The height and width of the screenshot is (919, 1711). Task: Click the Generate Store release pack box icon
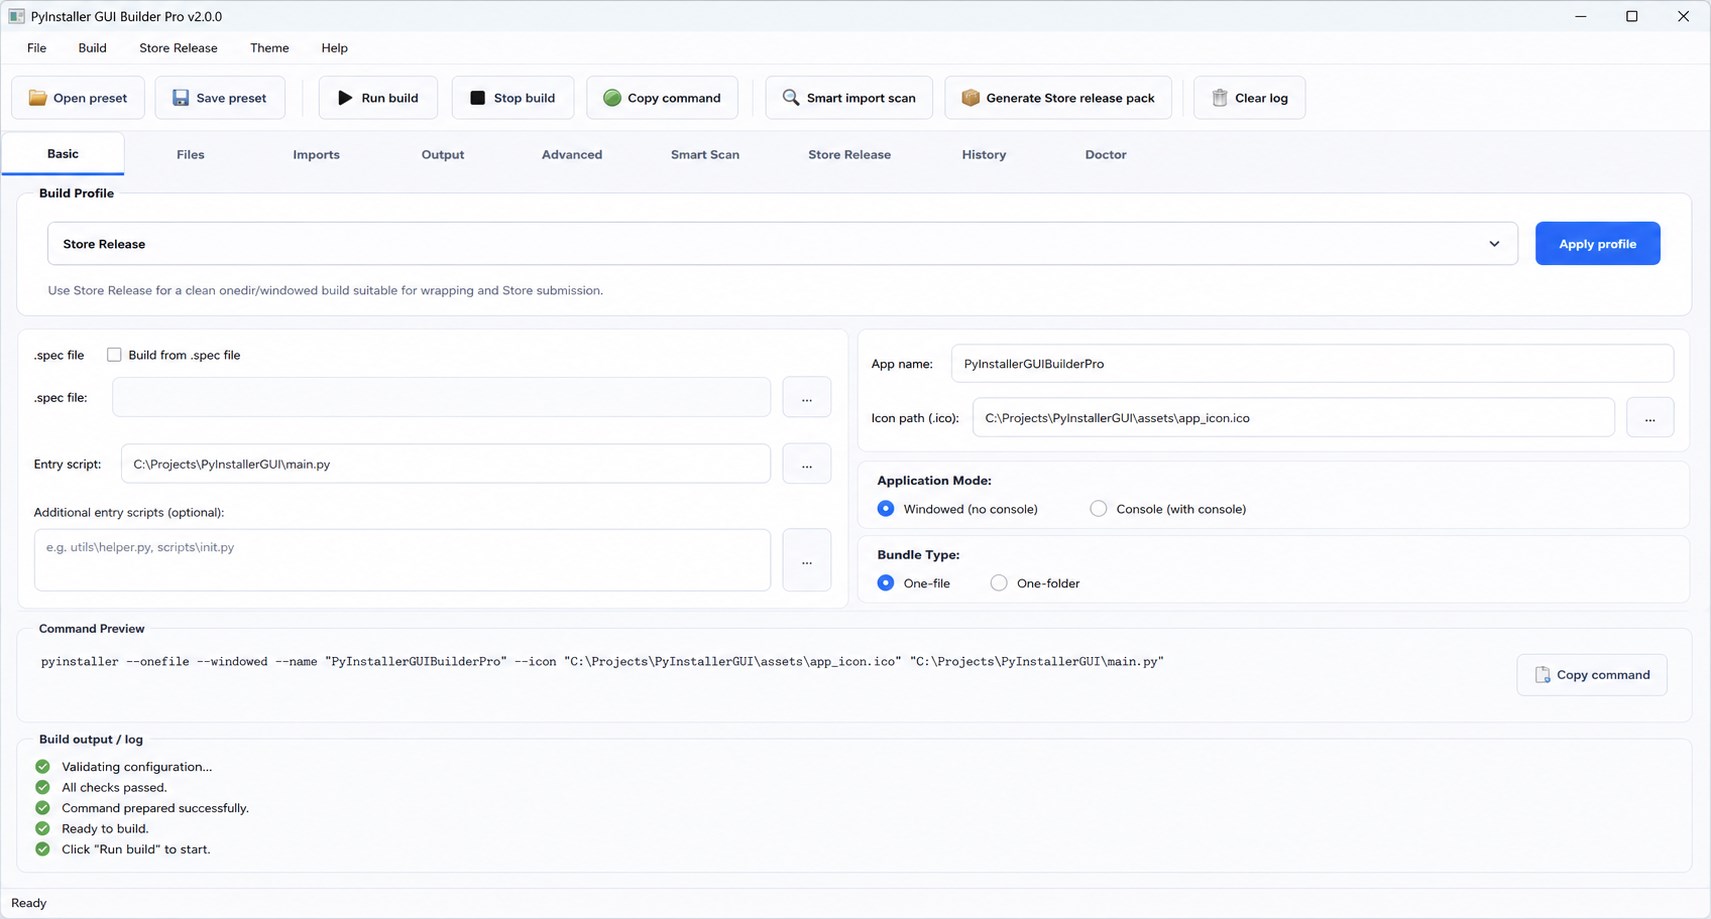click(970, 98)
